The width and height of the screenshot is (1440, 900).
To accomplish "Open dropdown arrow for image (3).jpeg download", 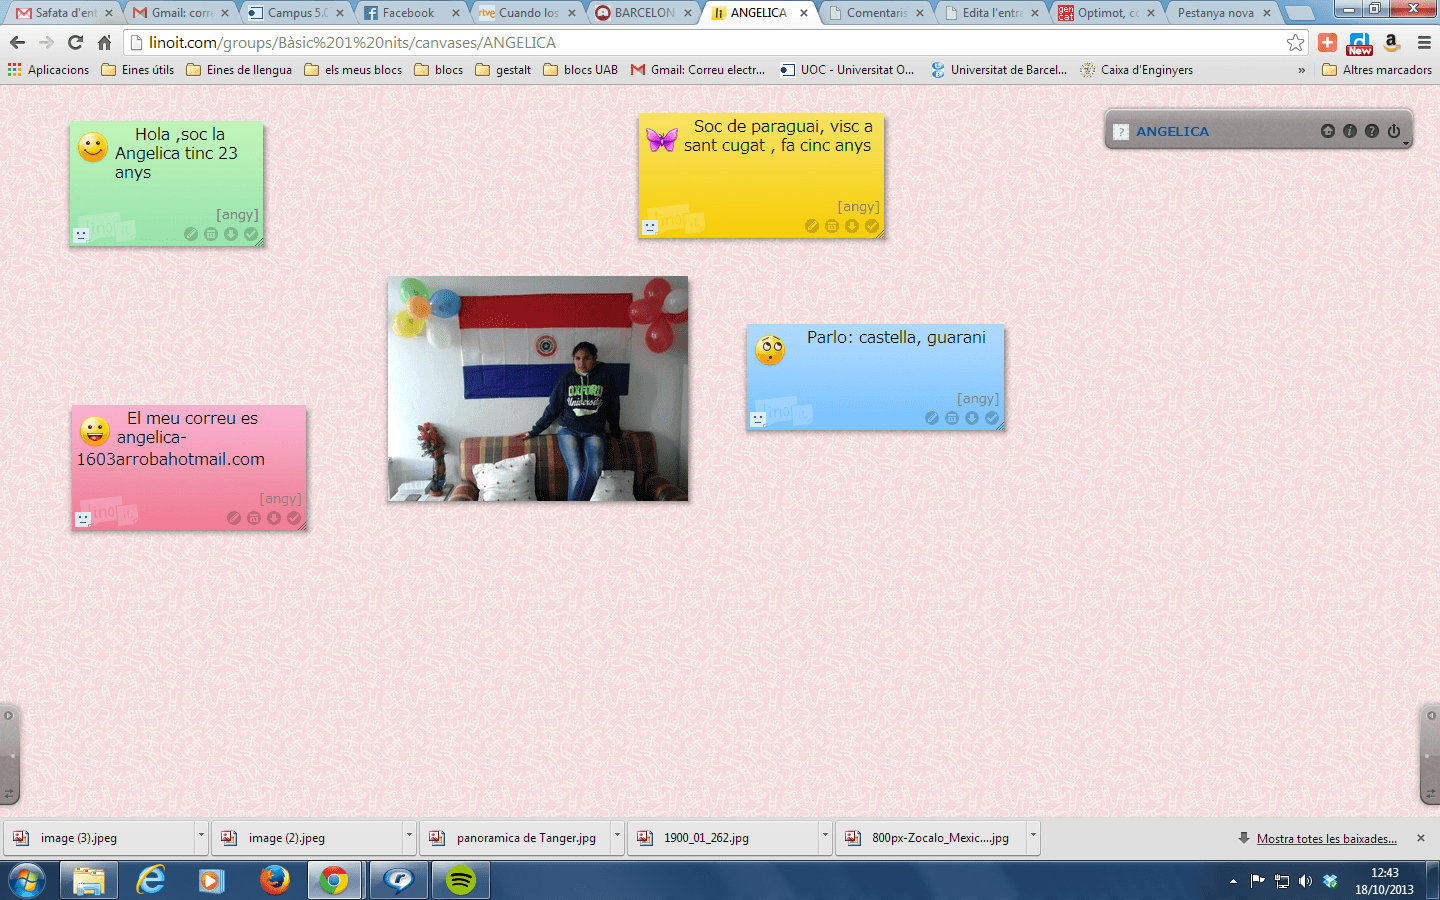I will pyautogui.click(x=201, y=835).
